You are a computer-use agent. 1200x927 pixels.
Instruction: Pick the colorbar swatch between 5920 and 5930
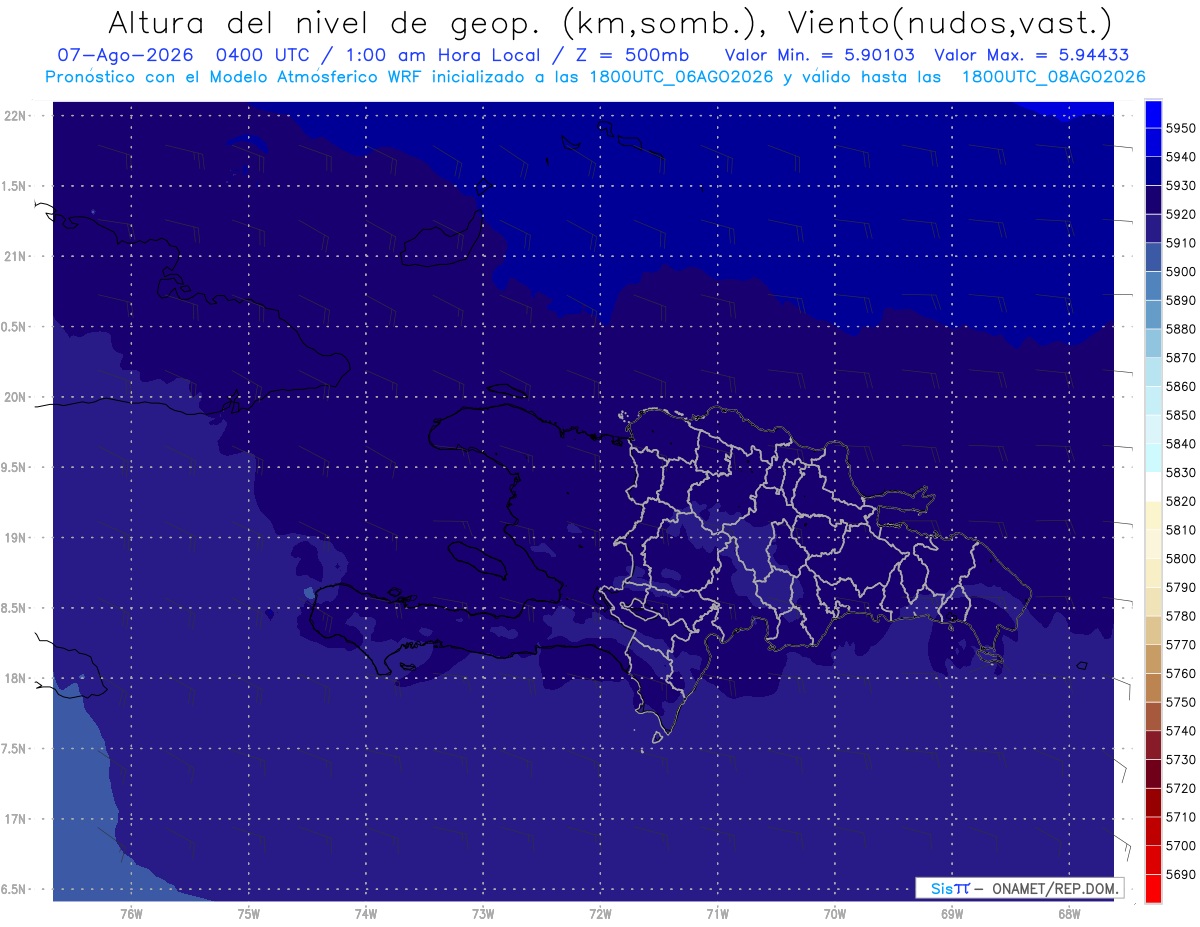pos(1153,199)
